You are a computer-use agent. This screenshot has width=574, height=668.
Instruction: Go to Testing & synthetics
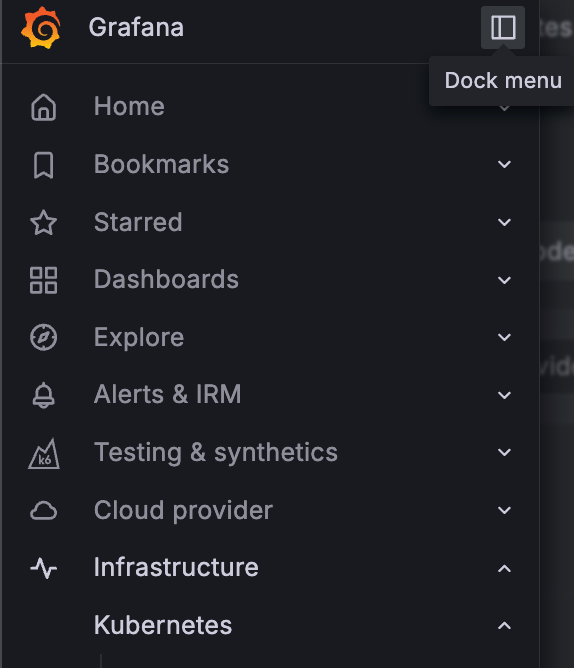(x=216, y=453)
